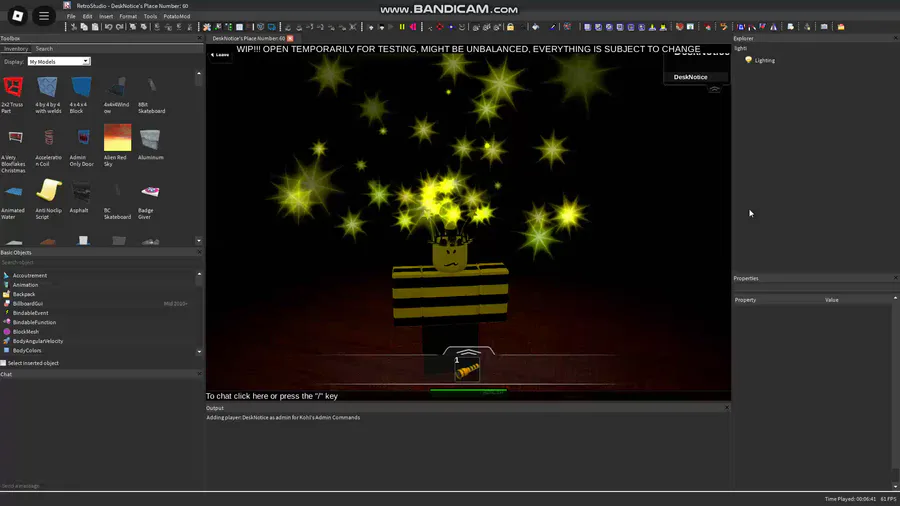Viewport: 900px width, 506px height.
Task: Click the yellow Pause playback icon
Action: pyautogui.click(x=402, y=27)
